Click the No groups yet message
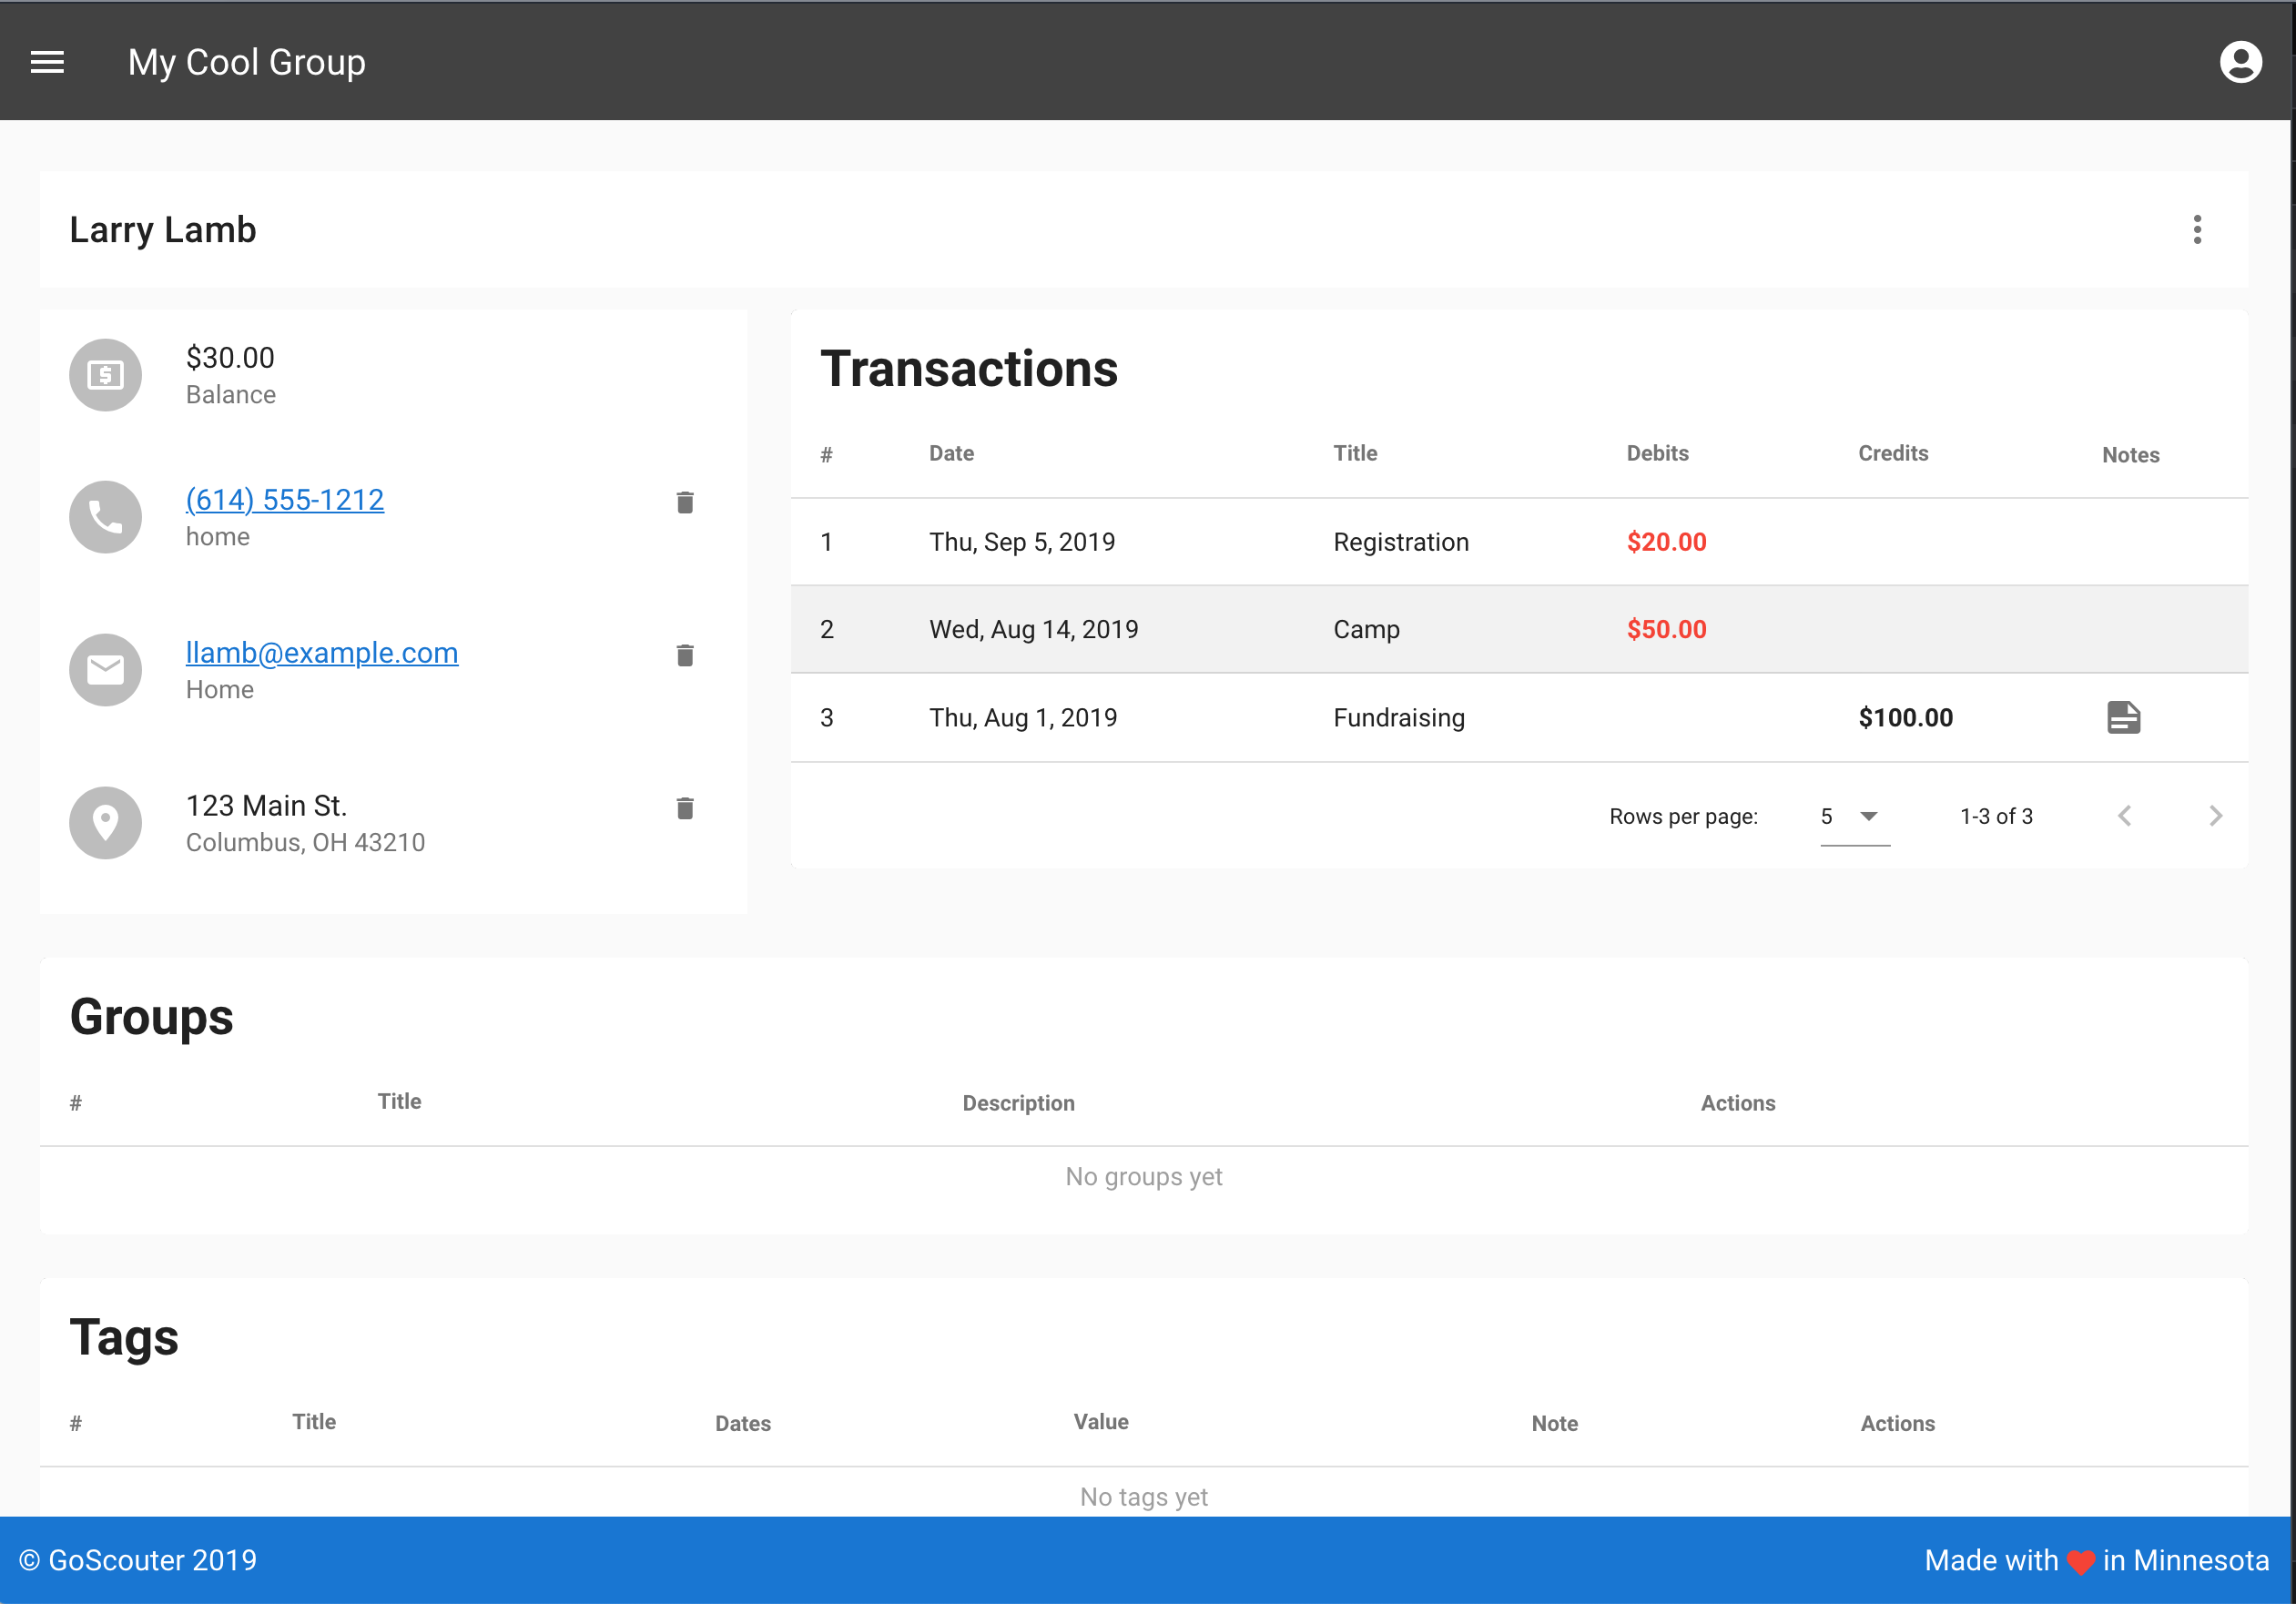 click(x=1143, y=1176)
